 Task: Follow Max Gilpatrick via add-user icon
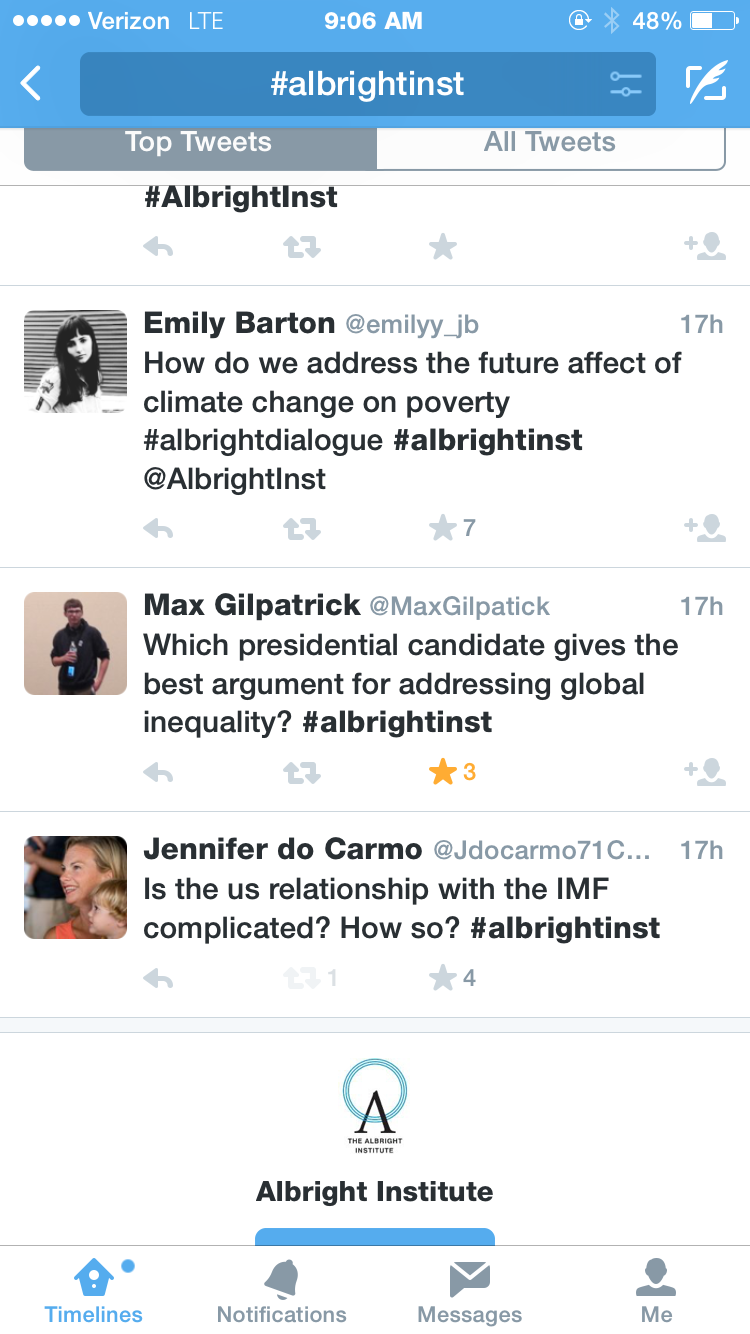tap(705, 772)
